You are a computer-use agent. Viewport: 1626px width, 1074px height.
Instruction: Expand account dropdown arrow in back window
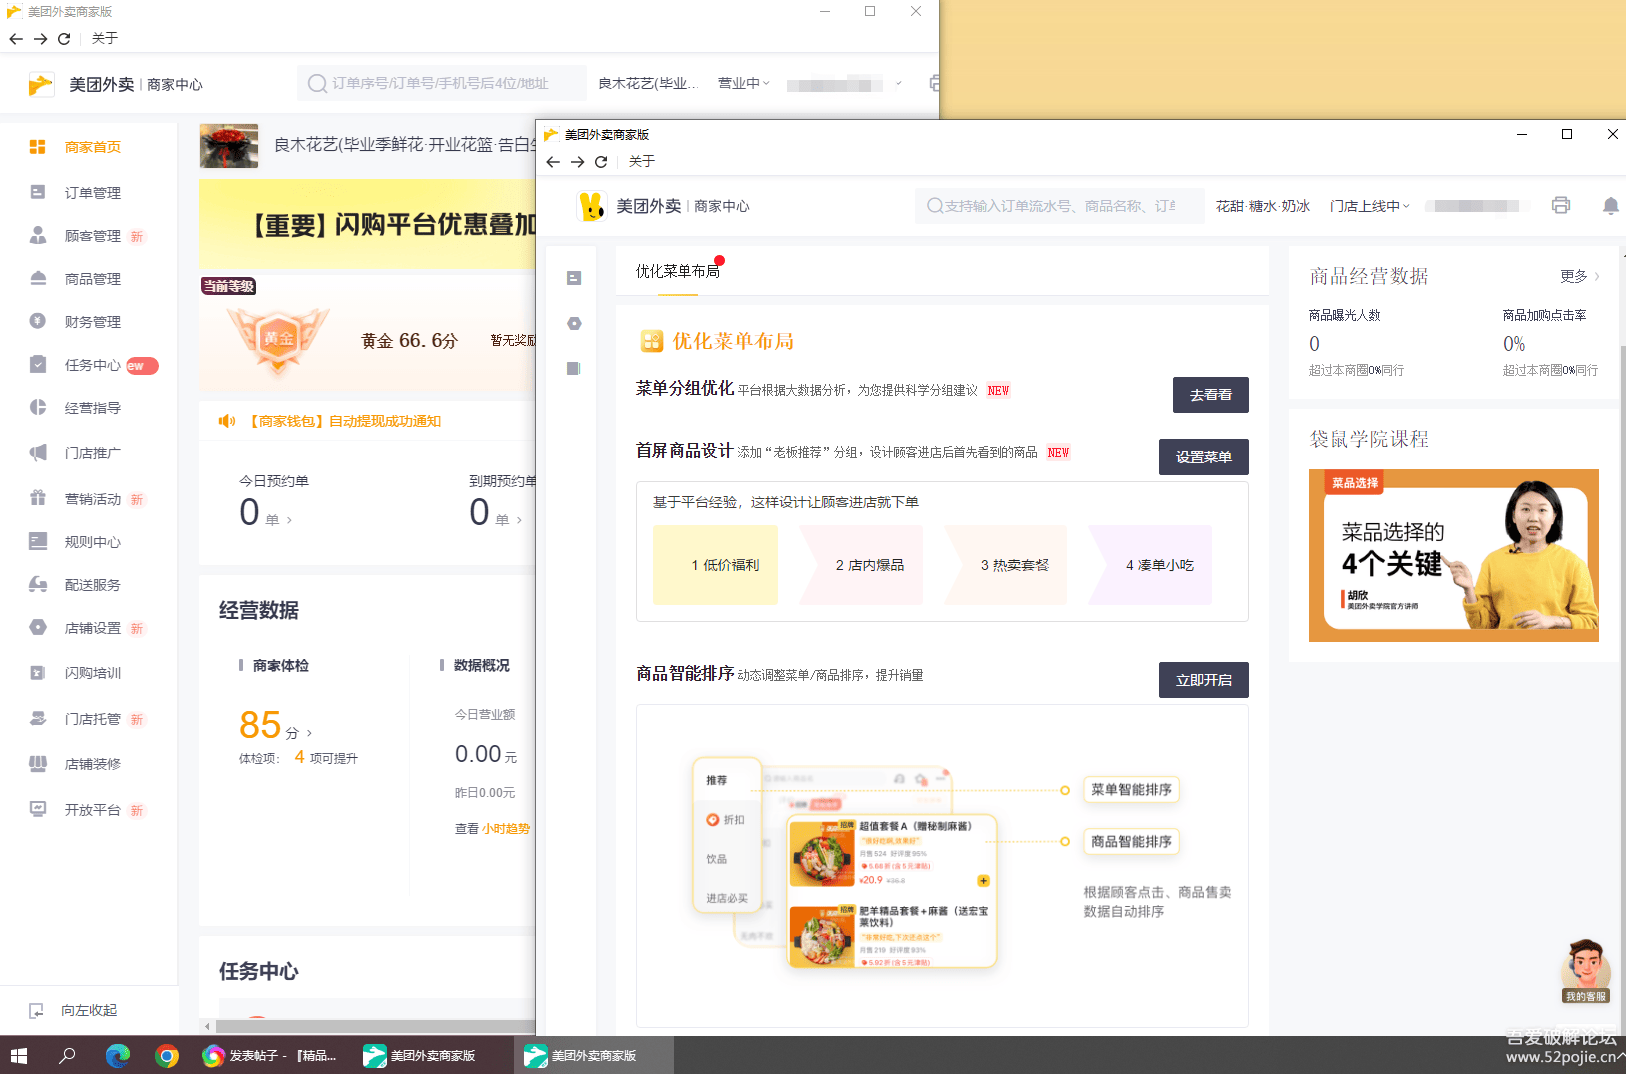[899, 83]
